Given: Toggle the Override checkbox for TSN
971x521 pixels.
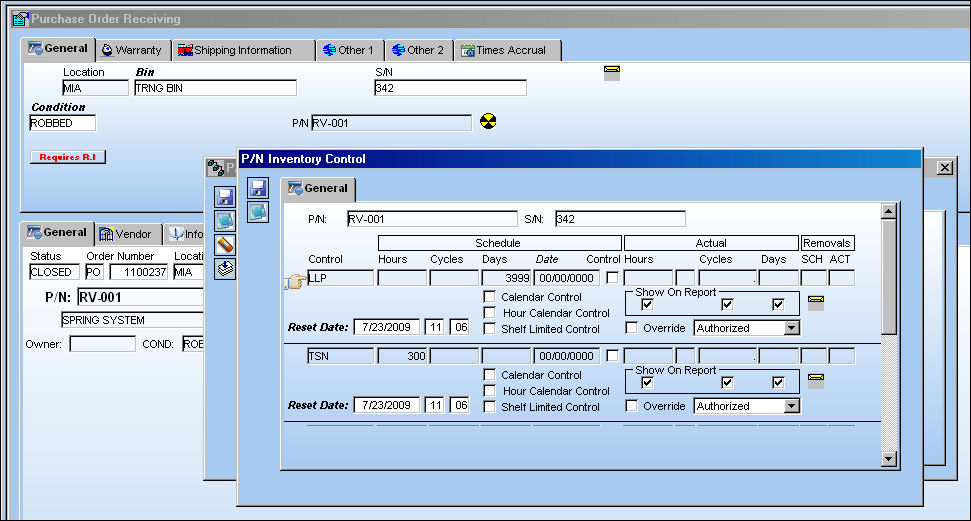Looking at the screenshot, I should 632,406.
